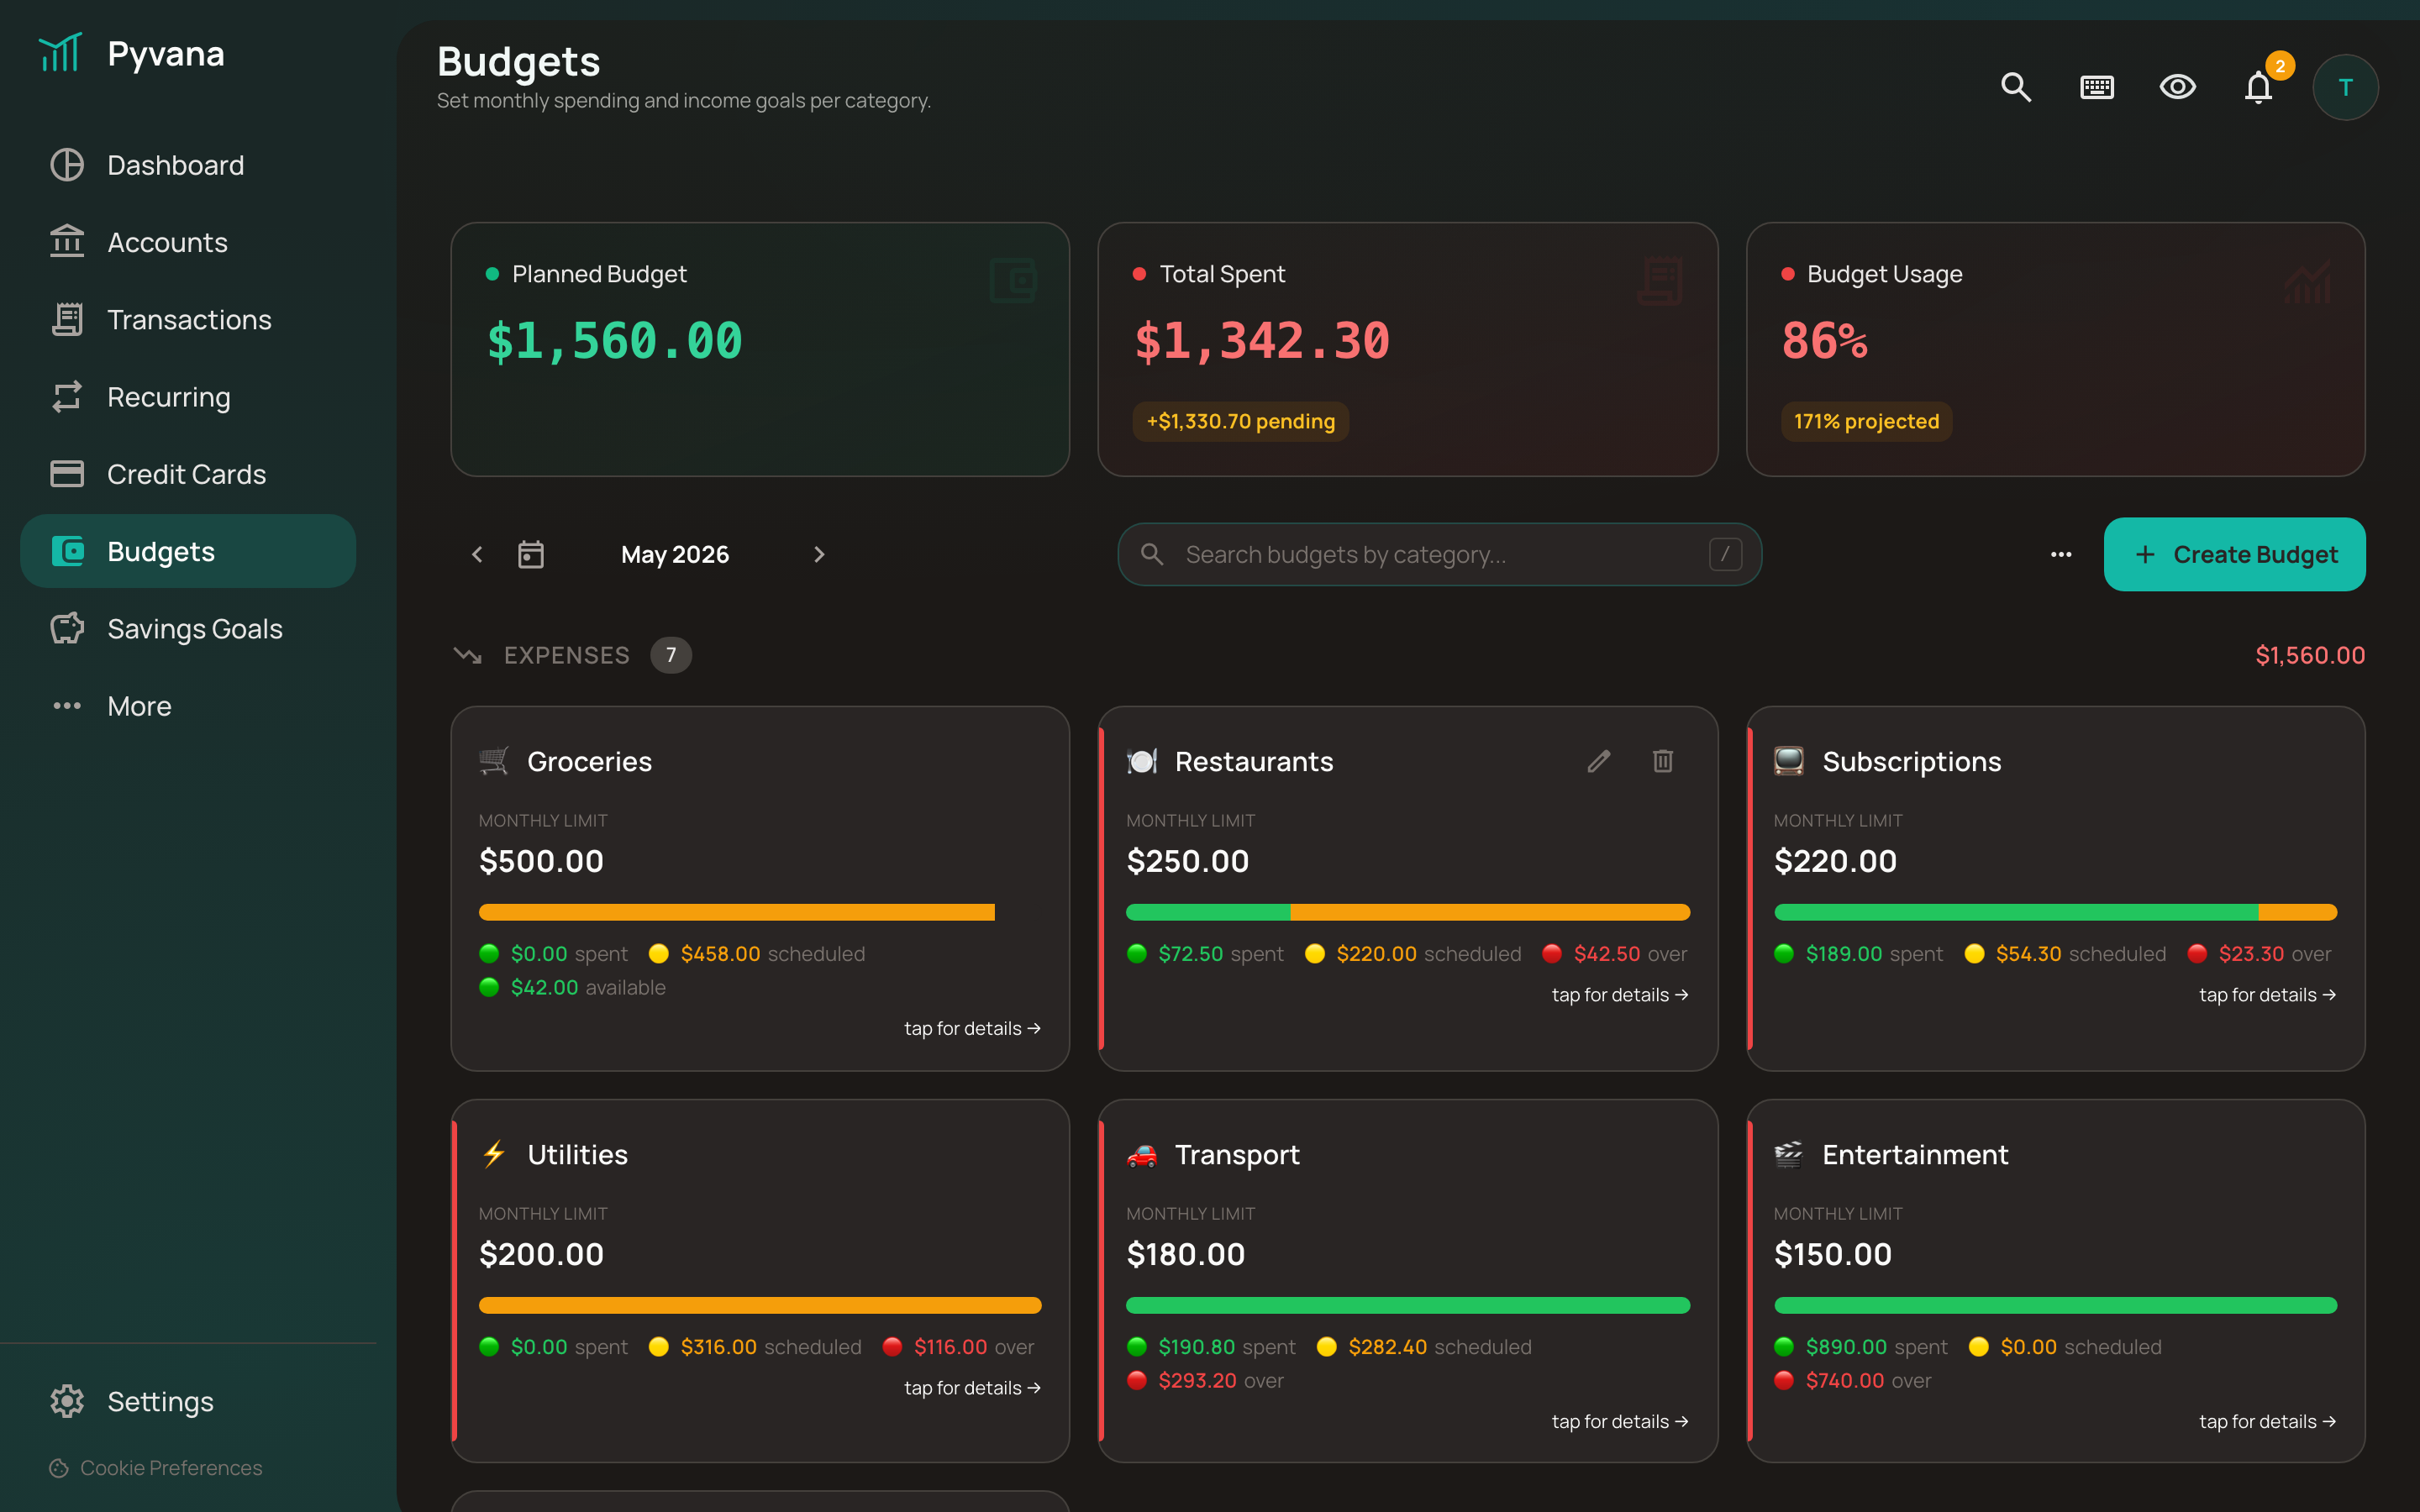Open notifications bell
Viewport: 2420px width, 1512px height.
coord(2258,87)
